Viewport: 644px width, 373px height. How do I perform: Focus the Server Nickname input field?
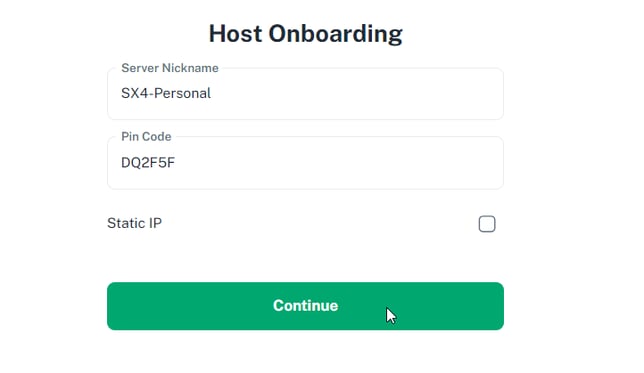click(x=305, y=94)
